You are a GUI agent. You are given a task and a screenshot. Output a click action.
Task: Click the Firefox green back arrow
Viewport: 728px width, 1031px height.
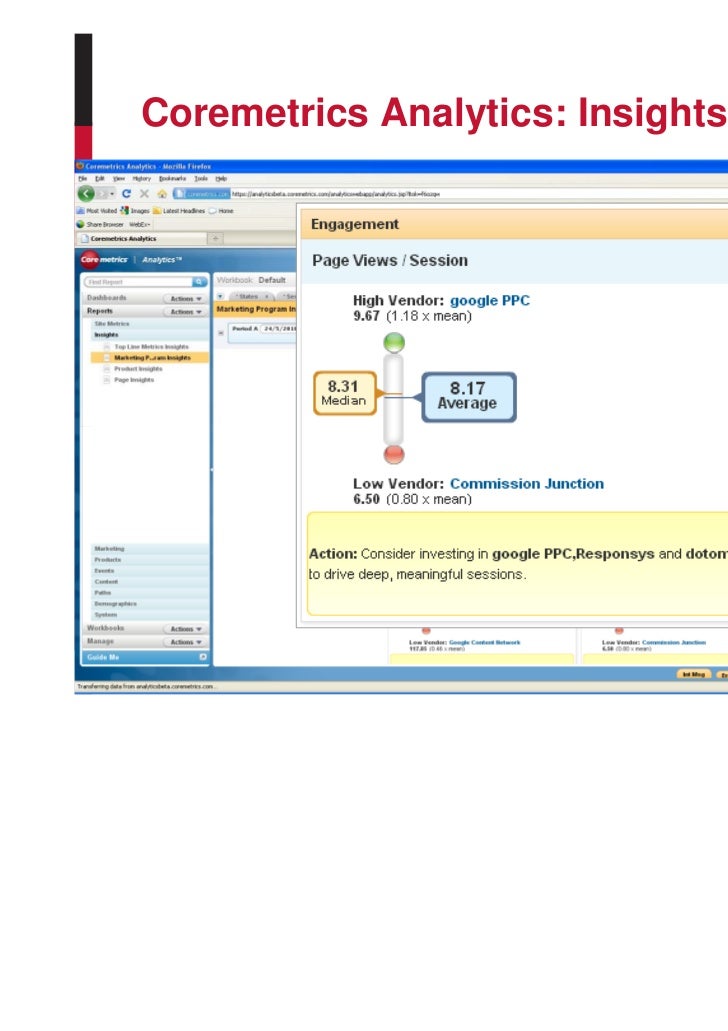coord(86,194)
